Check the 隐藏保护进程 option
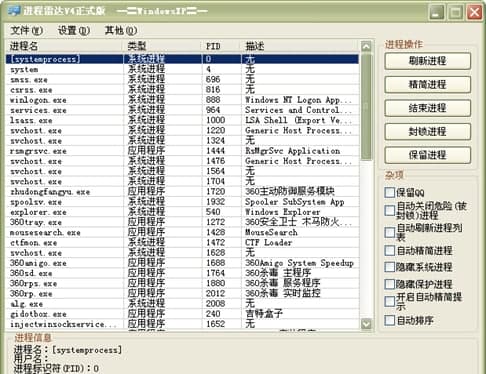The height and width of the screenshot is (374, 486). [x=389, y=284]
